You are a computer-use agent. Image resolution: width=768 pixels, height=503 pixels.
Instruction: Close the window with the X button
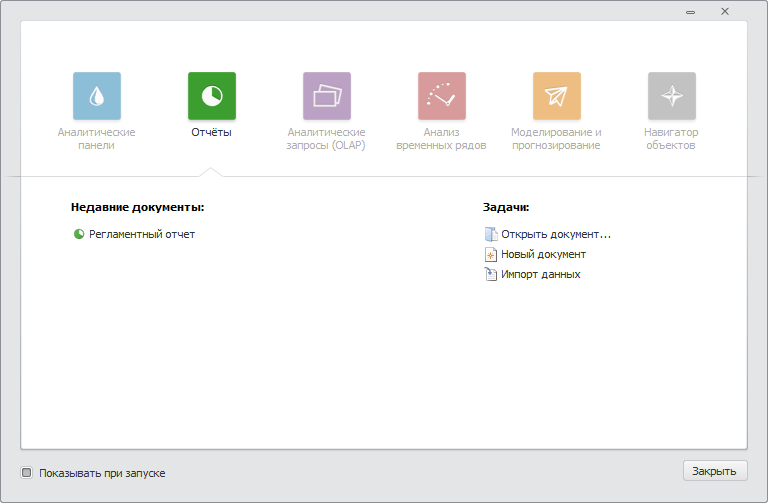[x=725, y=11]
